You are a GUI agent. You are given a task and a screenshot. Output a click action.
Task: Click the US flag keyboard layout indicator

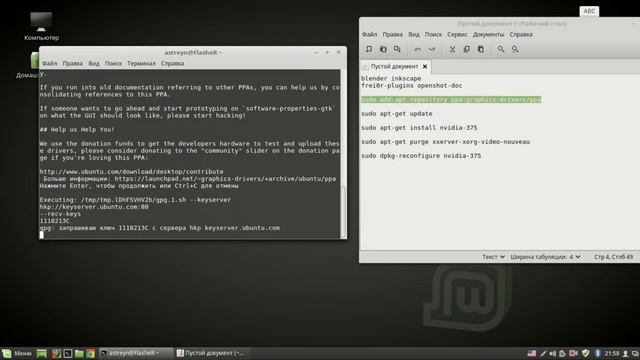pyautogui.click(x=532, y=353)
